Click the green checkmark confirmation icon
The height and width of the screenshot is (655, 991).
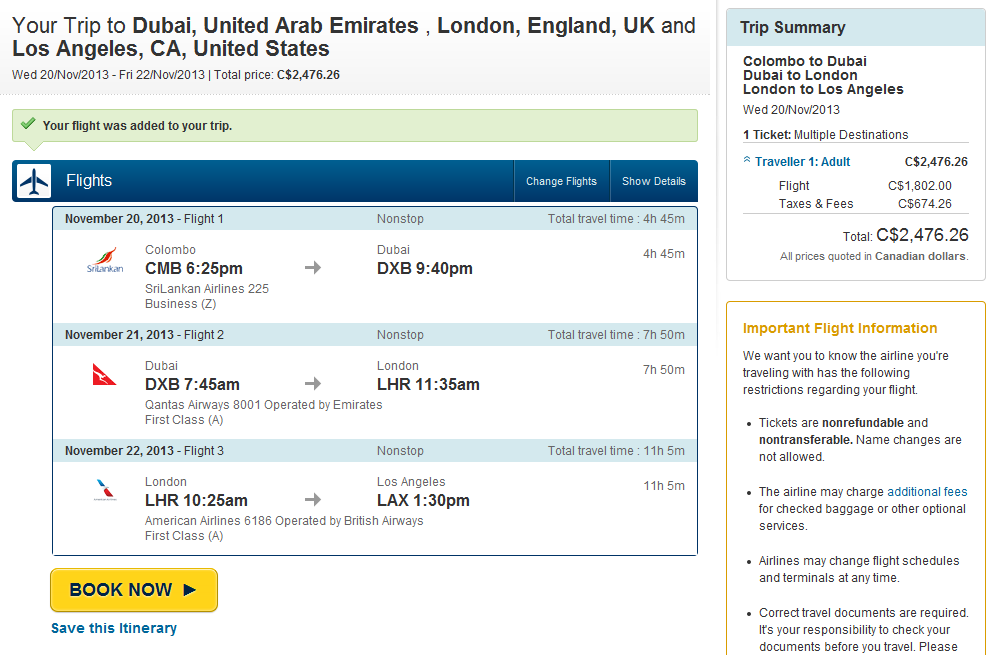pyautogui.click(x=27, y=125)
